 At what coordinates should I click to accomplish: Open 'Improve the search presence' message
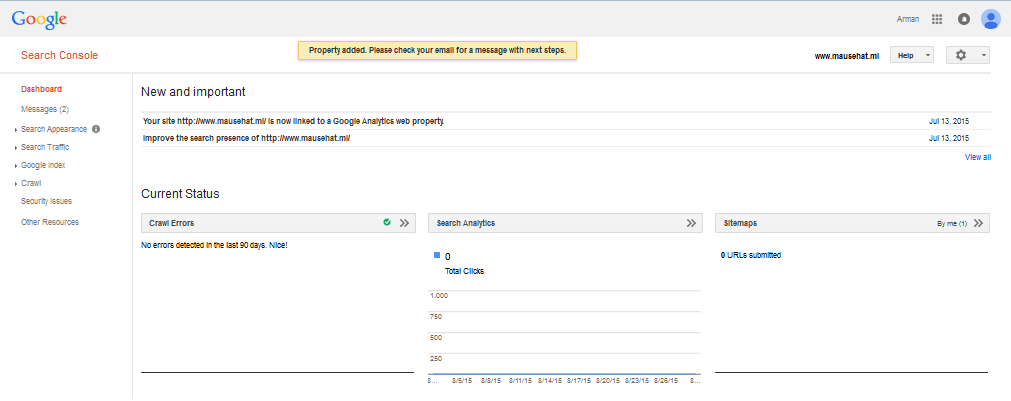tap(246, 139)
